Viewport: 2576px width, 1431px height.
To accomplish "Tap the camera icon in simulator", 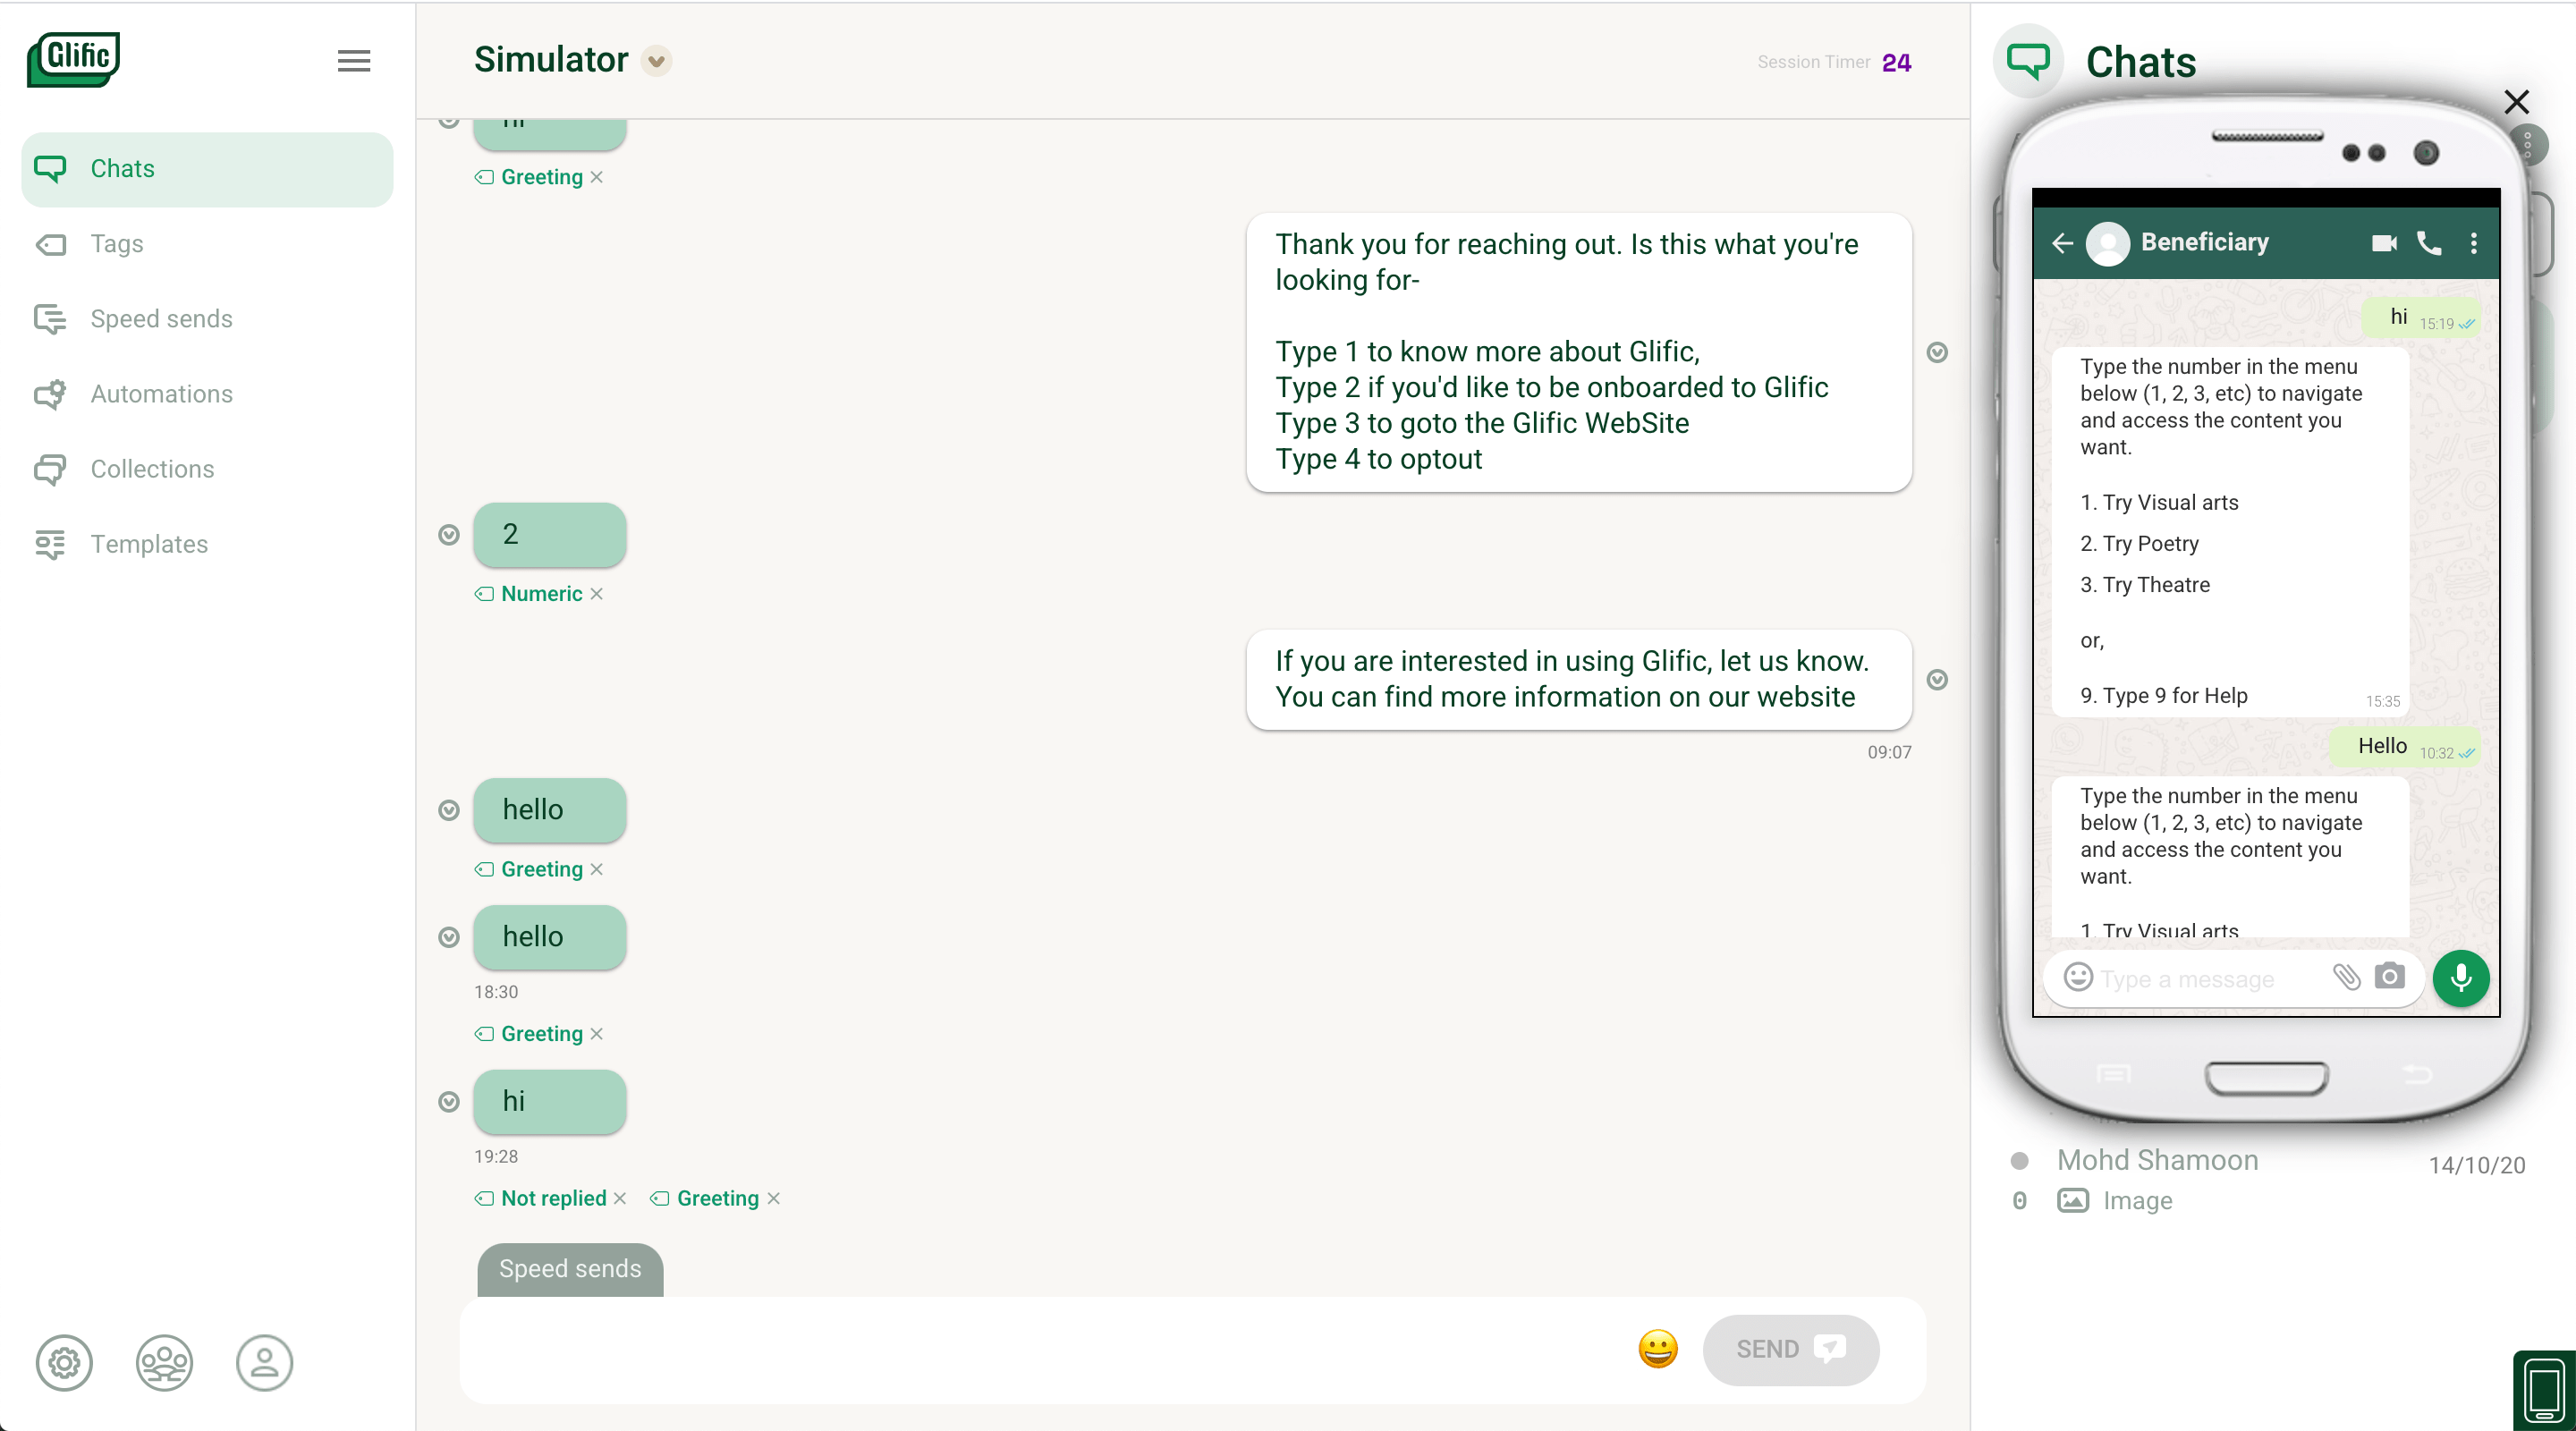I will pyautogui.click(x=2389, y=976).
